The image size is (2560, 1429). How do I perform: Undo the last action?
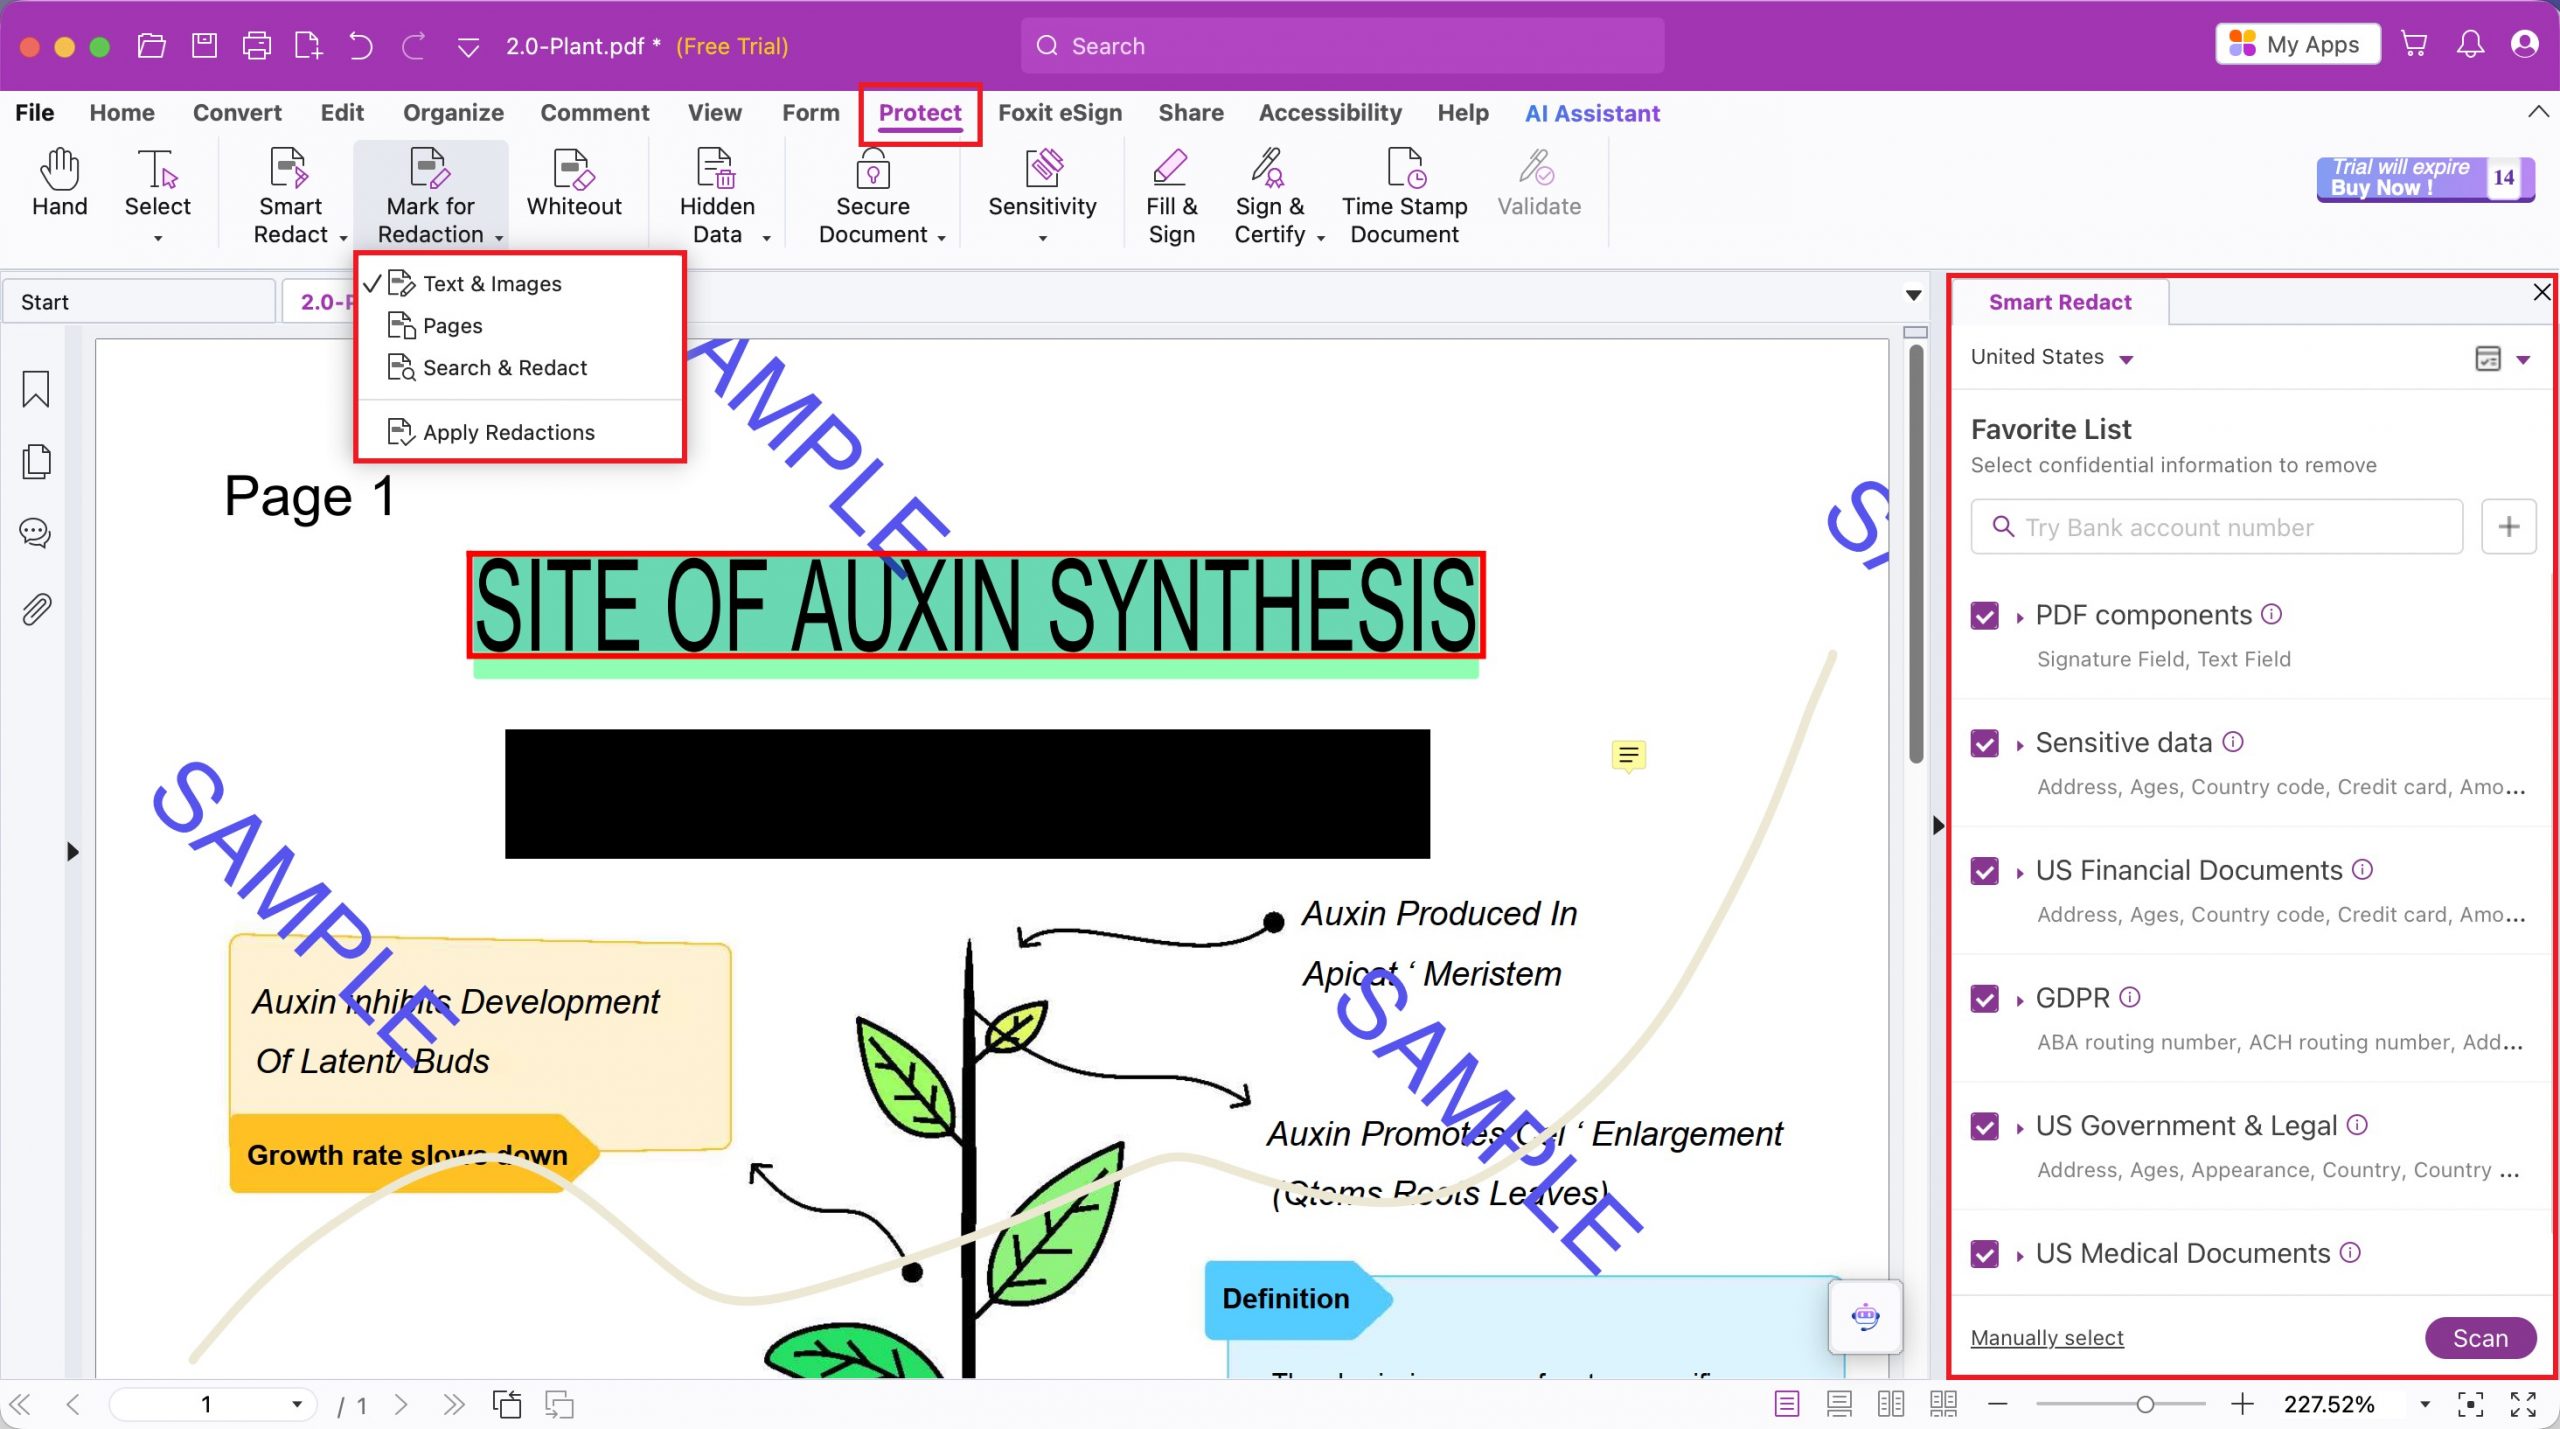(x=361, y=46)
